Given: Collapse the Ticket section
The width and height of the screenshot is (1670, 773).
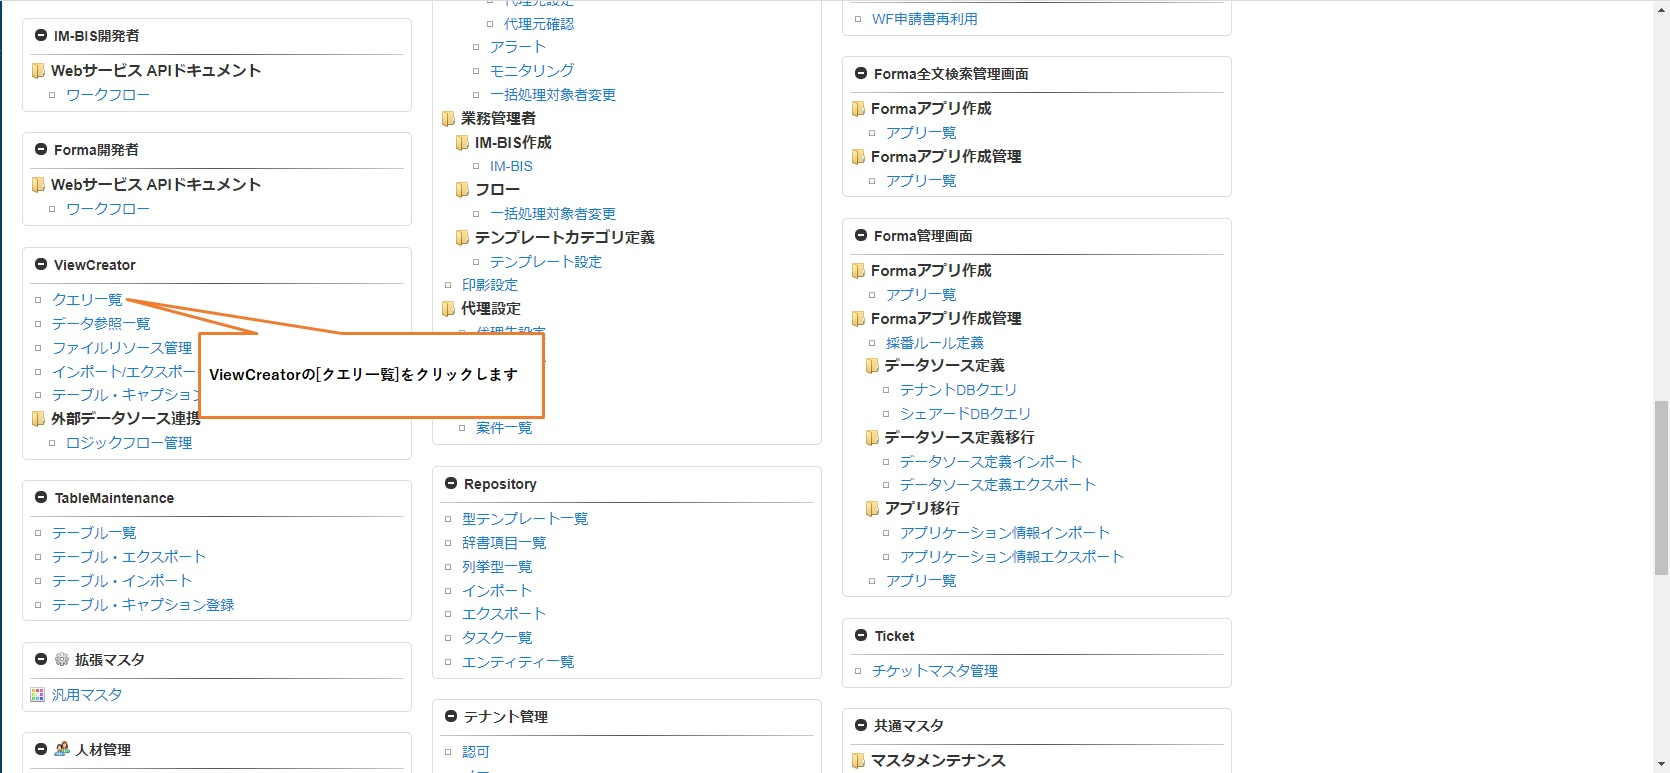Looking at the screenshot, I should pos(861,636).
